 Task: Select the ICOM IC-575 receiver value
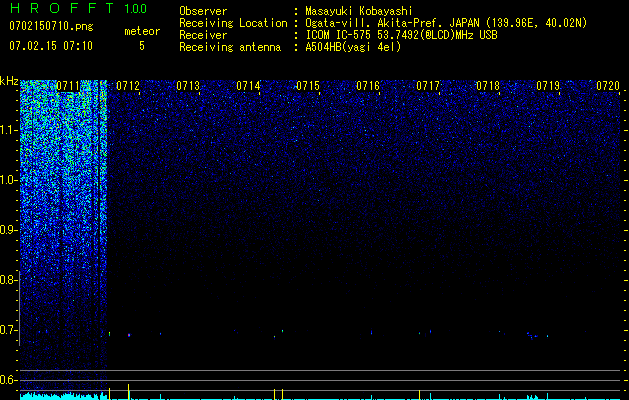click(401, 35)
